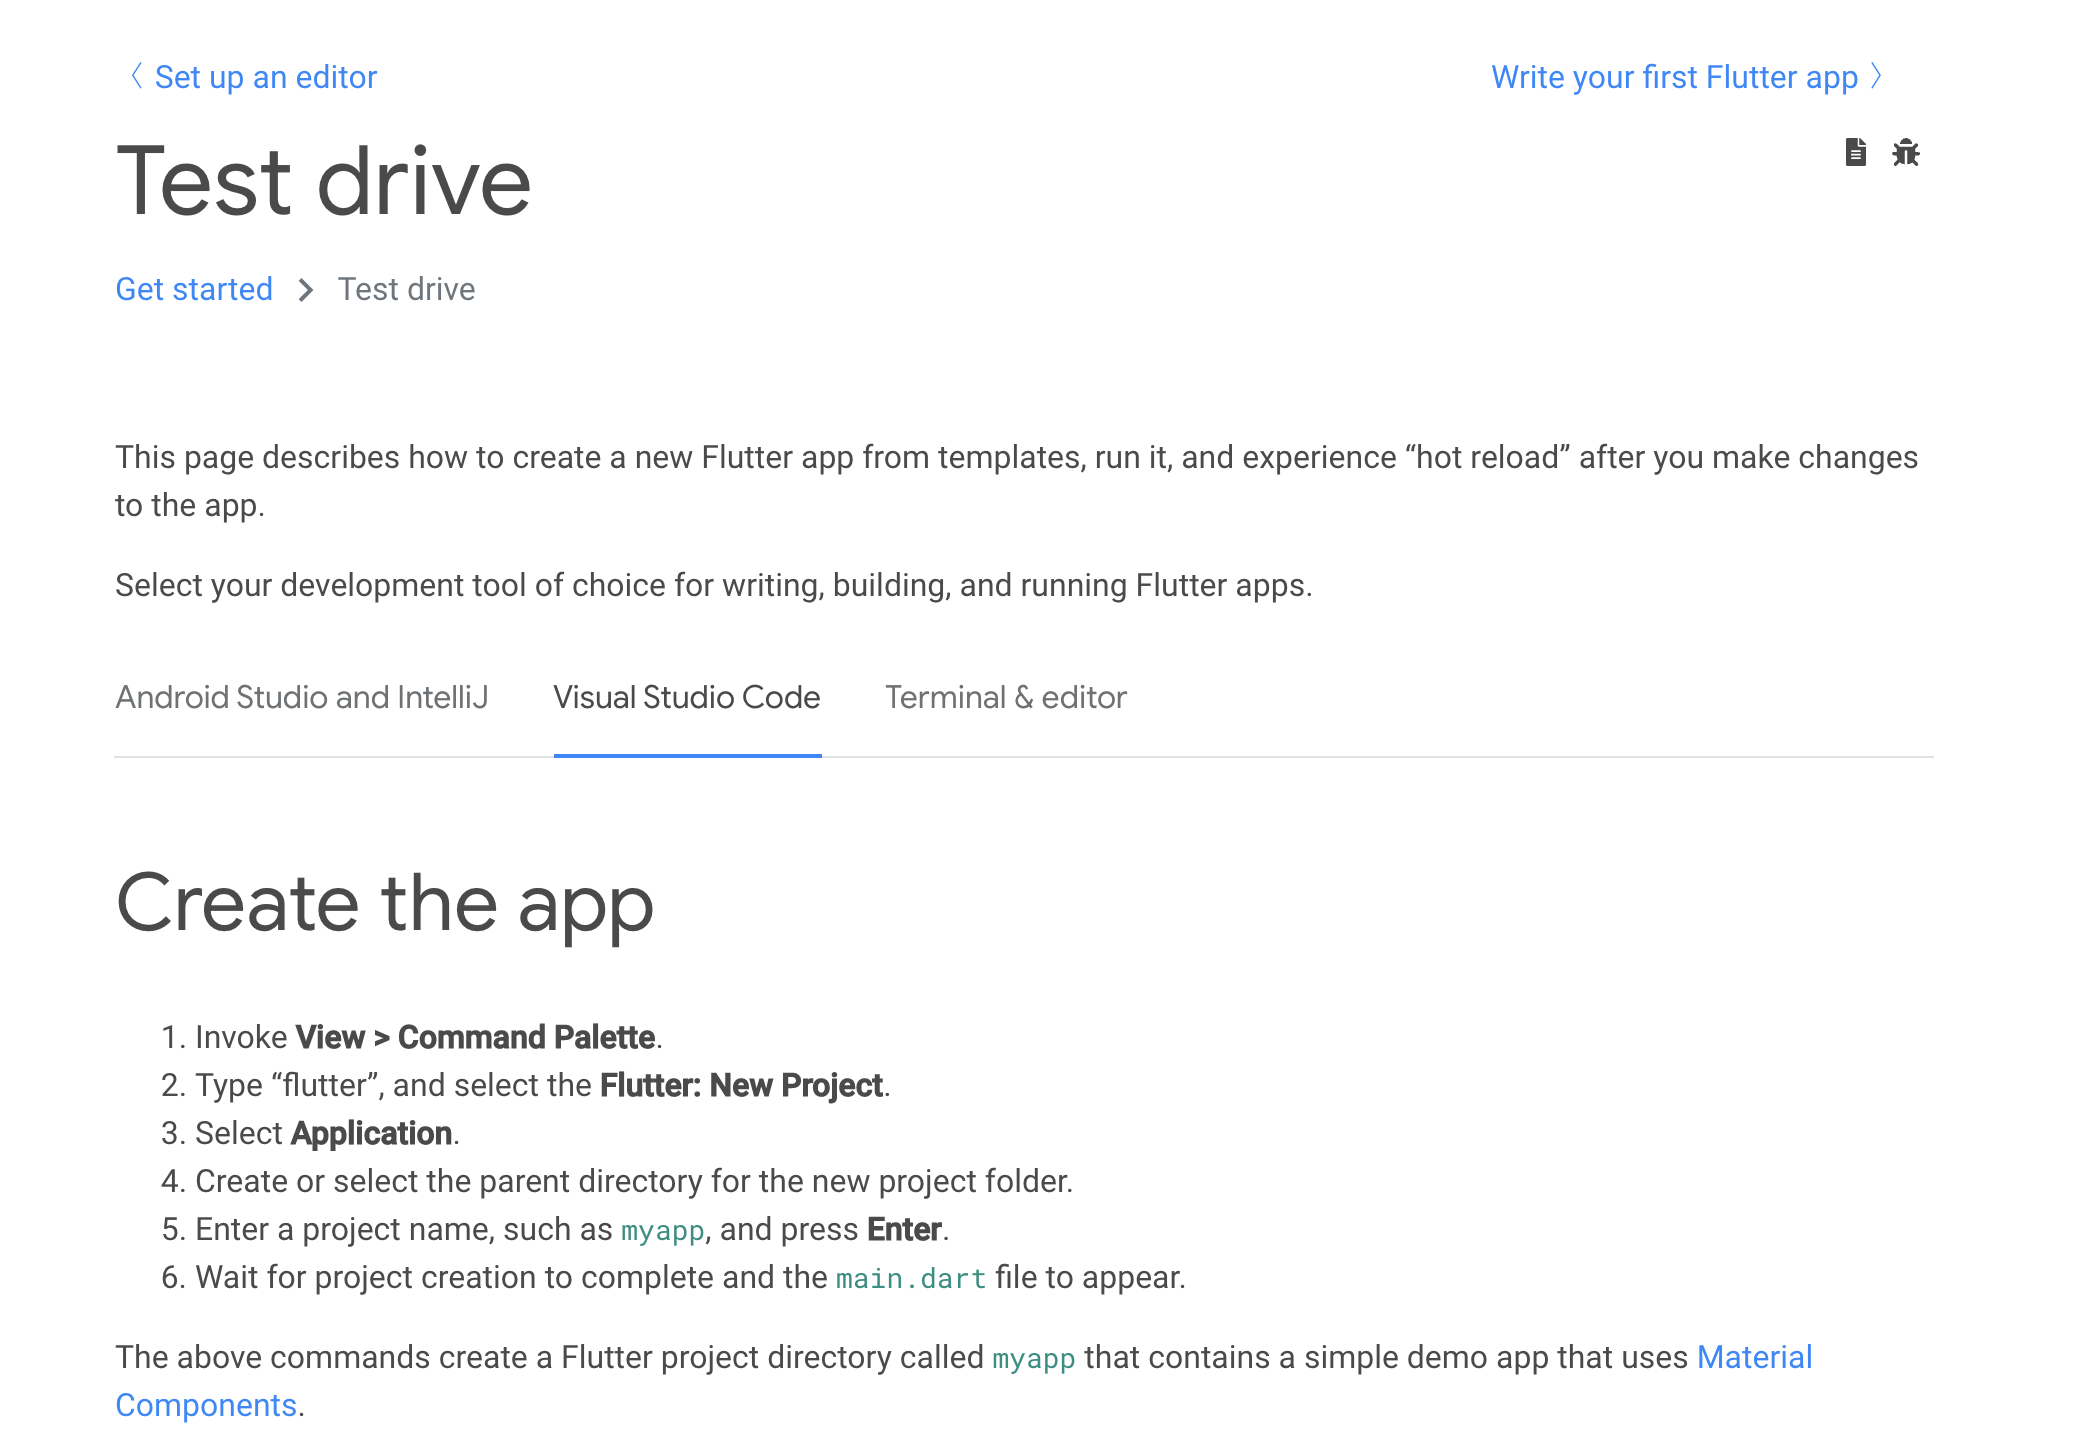Click the View > Command Palette step text
Image resolution: width=2096 pixels, height=1436 pixels.
pyautogui.click(x=475, y=1037)
